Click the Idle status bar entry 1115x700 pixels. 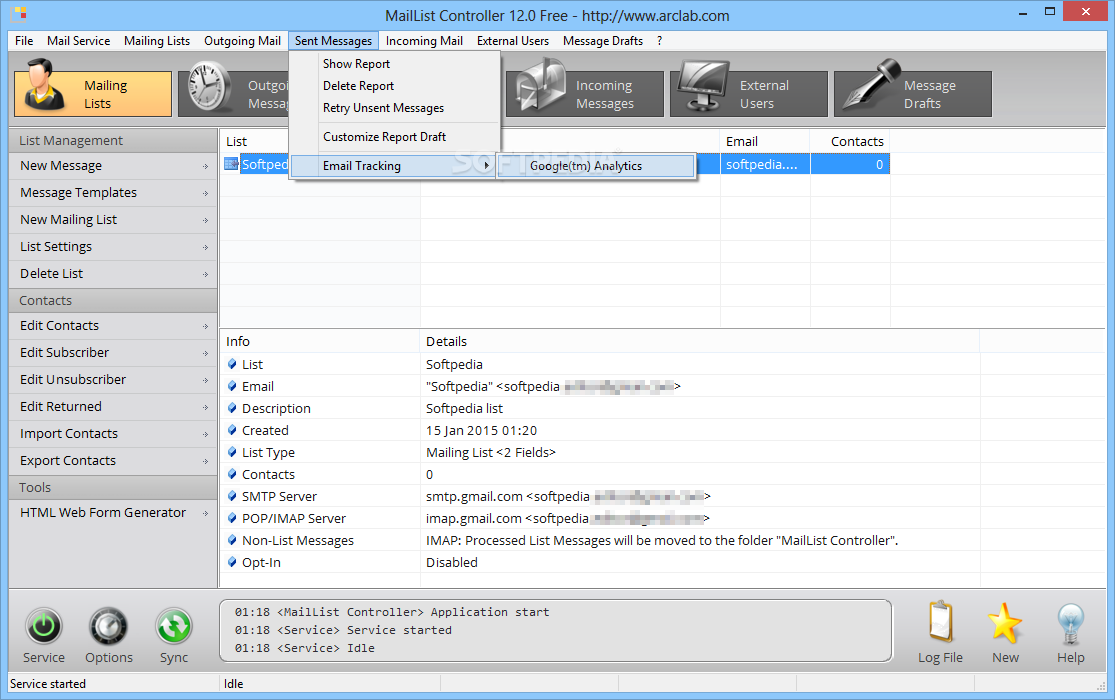(x=233, y=684)
